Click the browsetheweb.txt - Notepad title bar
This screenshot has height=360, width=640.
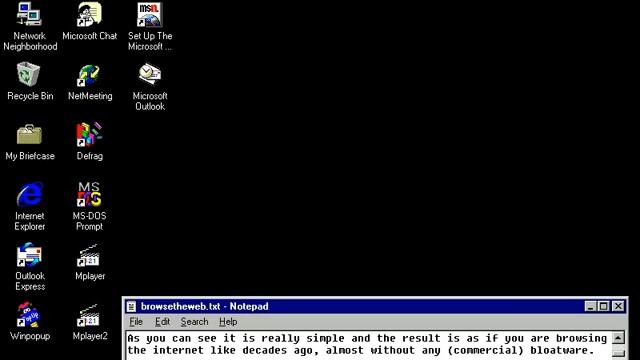[x=375, y=306]
